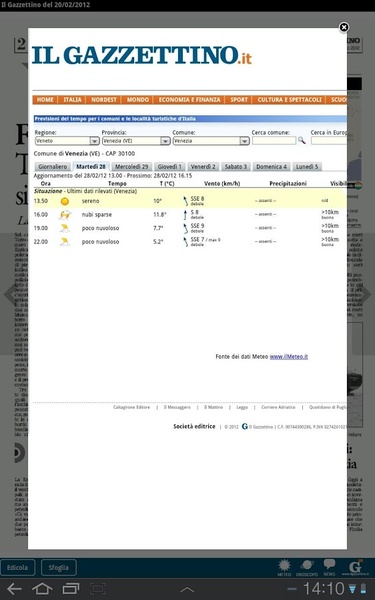Select the Martedì 28 tab
Screen dimensions: 375x600
pyautogui.click(x=91, y=166)
